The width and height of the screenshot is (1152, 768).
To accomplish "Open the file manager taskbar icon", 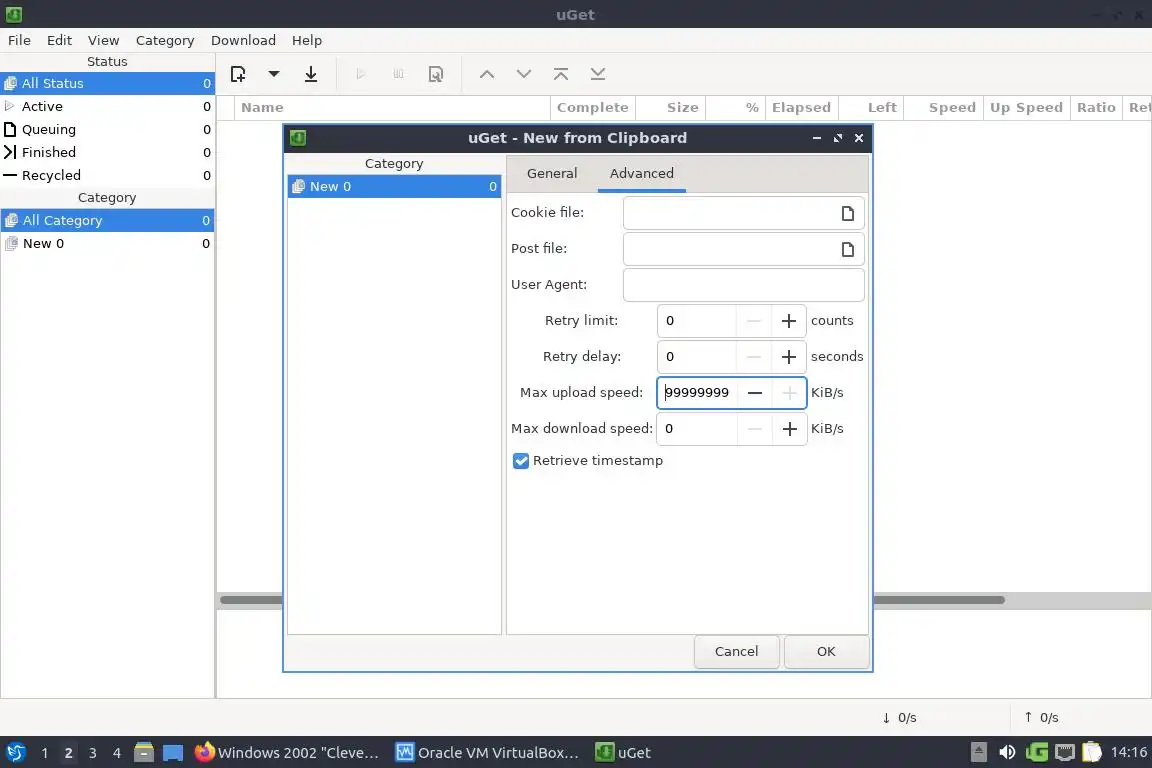I will tap(144, 753).
